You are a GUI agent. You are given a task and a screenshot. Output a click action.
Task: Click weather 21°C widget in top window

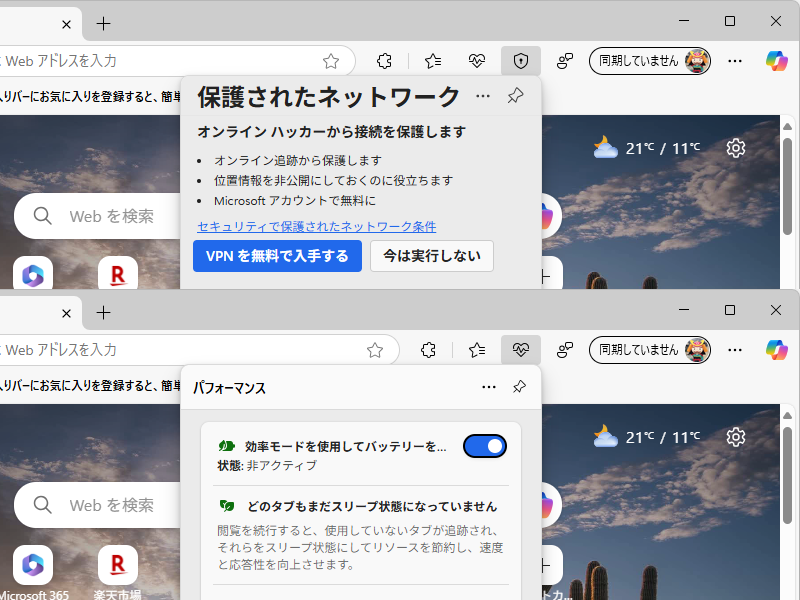tap(647, 148)
